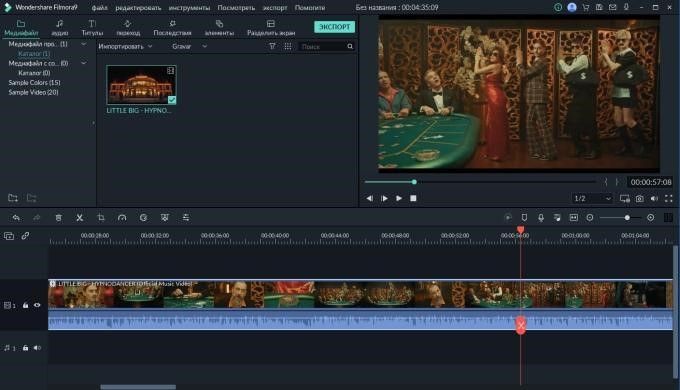Viewport: 680px width, 390px height.
Task: Click the ЭКСПОРТ button
Action: point(334,27)
